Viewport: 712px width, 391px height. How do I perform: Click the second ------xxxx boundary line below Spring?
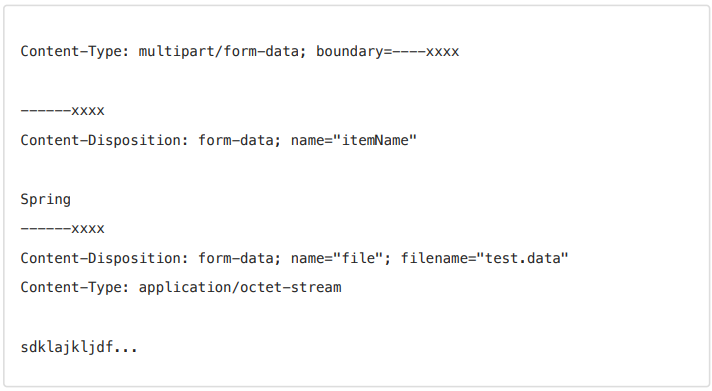coord(63,228)
